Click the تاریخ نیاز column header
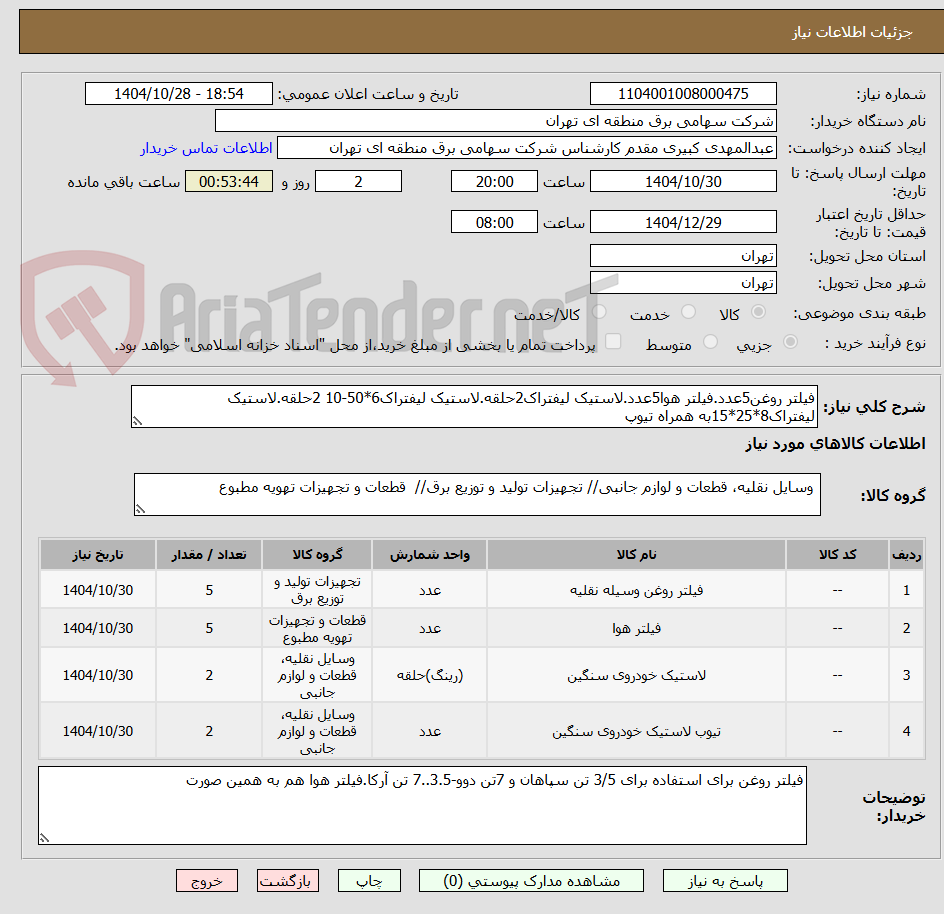Viewport: 944px width, 914px height. click(x=98, y=555)
